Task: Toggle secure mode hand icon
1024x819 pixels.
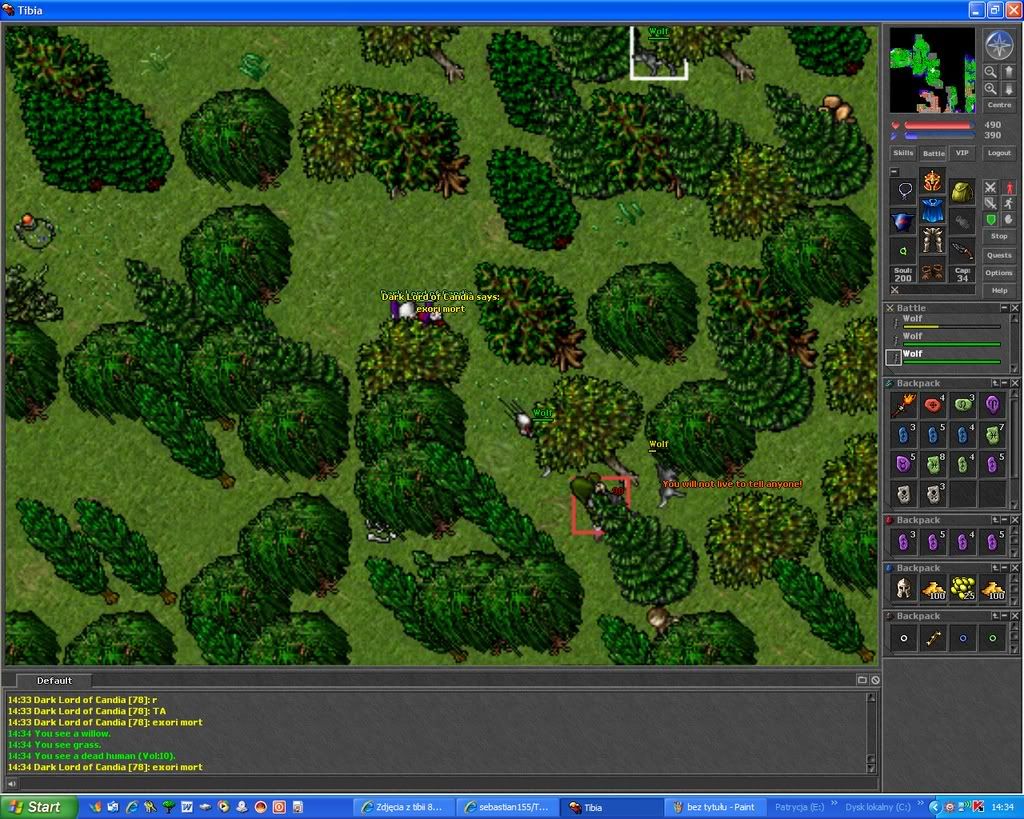Action: click(1008, 219)
